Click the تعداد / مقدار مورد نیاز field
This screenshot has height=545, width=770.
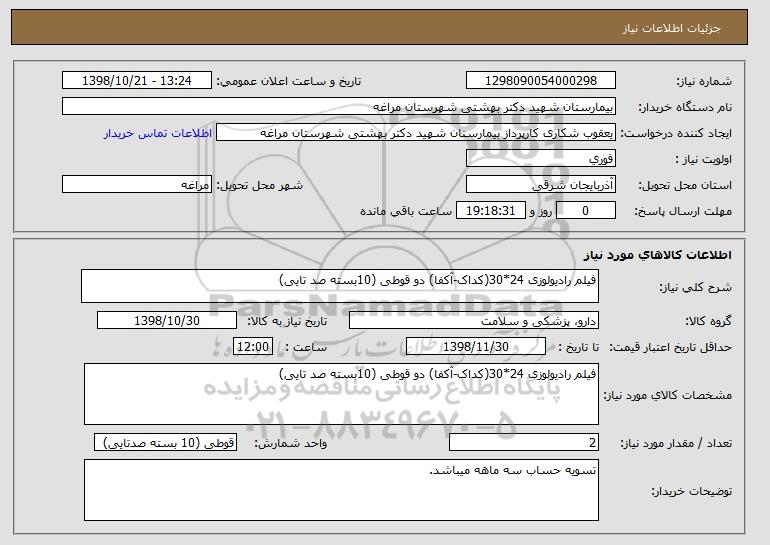(x=524, y=443)
